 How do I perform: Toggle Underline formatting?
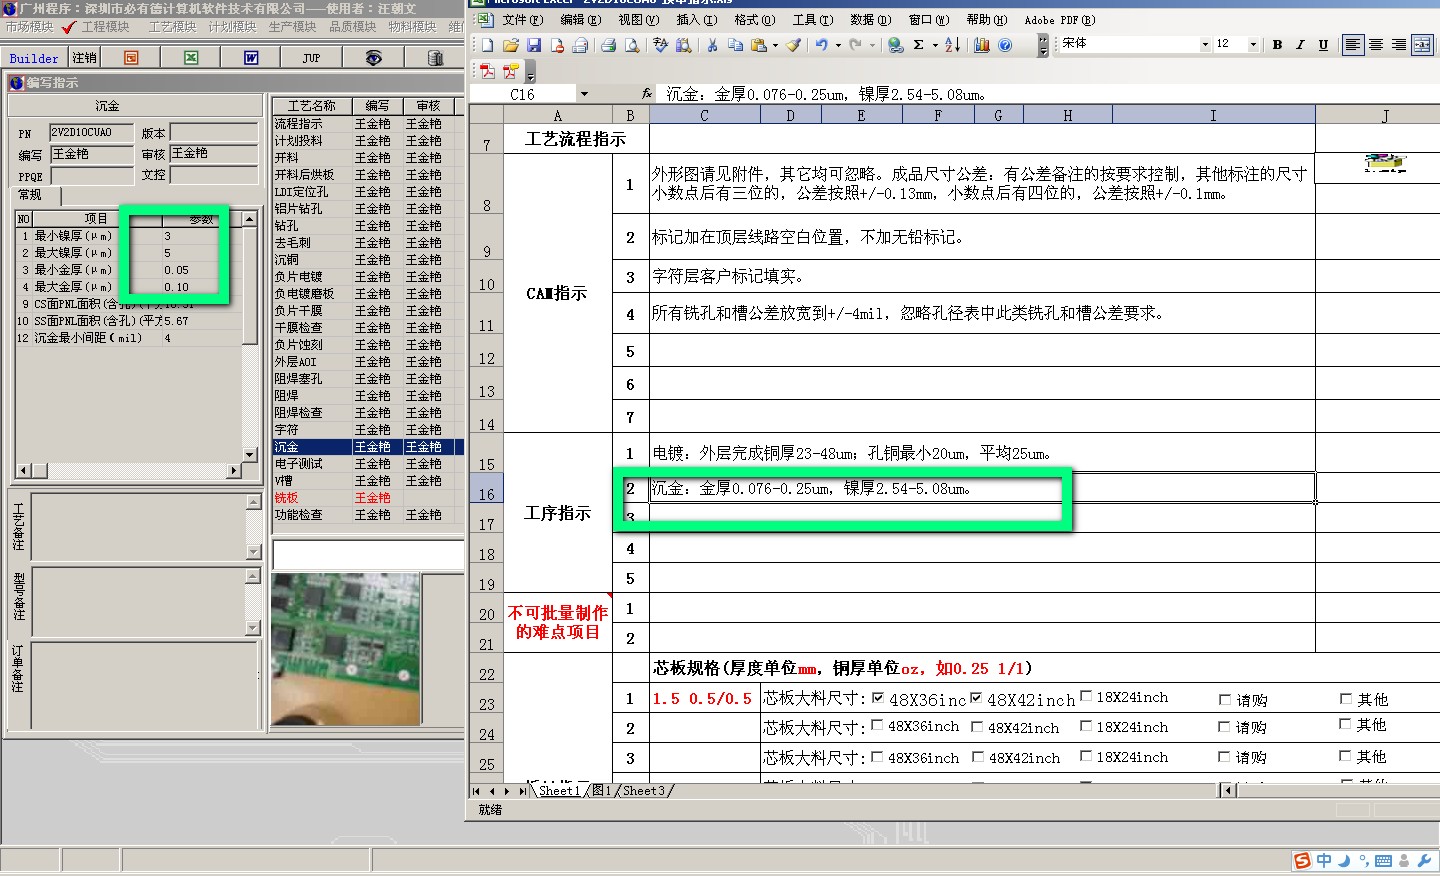pos(1323,44)
